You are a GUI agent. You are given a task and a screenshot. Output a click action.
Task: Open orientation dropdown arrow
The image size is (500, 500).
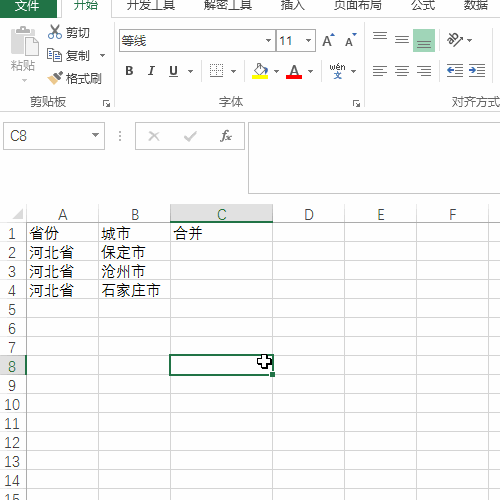click(x=470, y=40)
